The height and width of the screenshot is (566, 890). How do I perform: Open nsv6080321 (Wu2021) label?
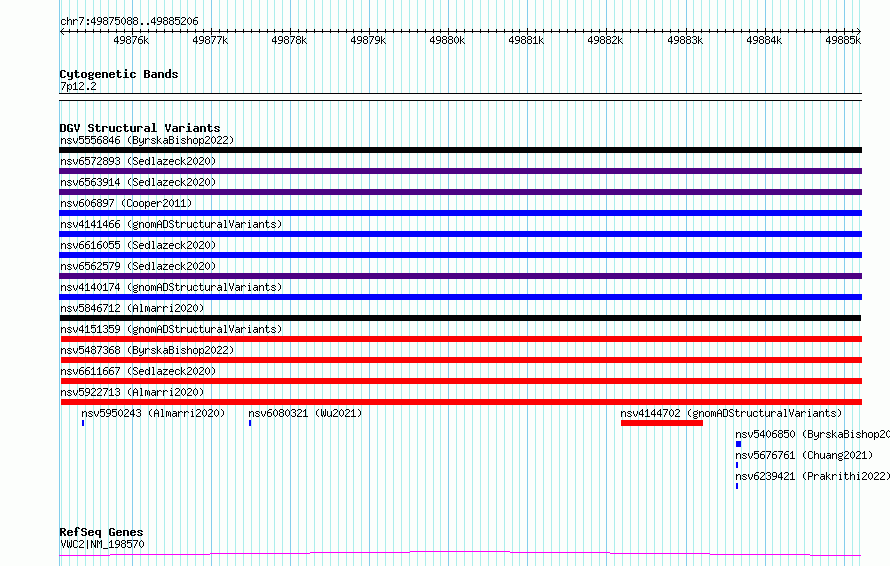tap(305, 413)
